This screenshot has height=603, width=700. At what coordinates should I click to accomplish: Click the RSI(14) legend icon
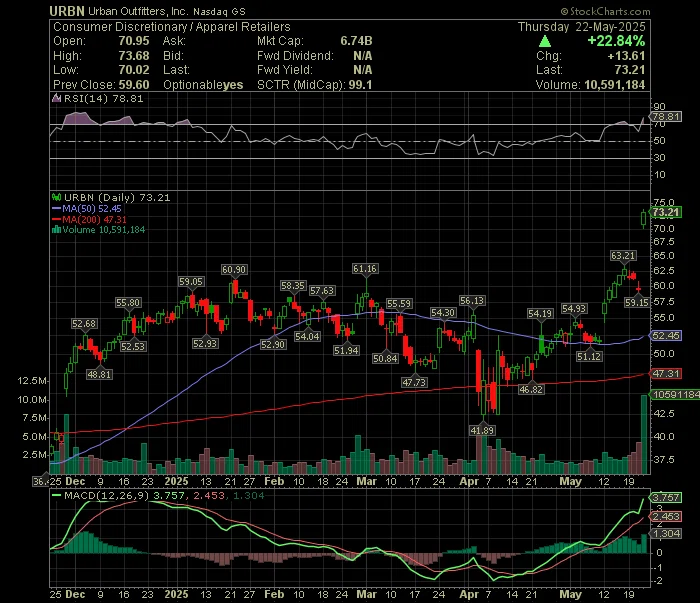pos(56,99)
